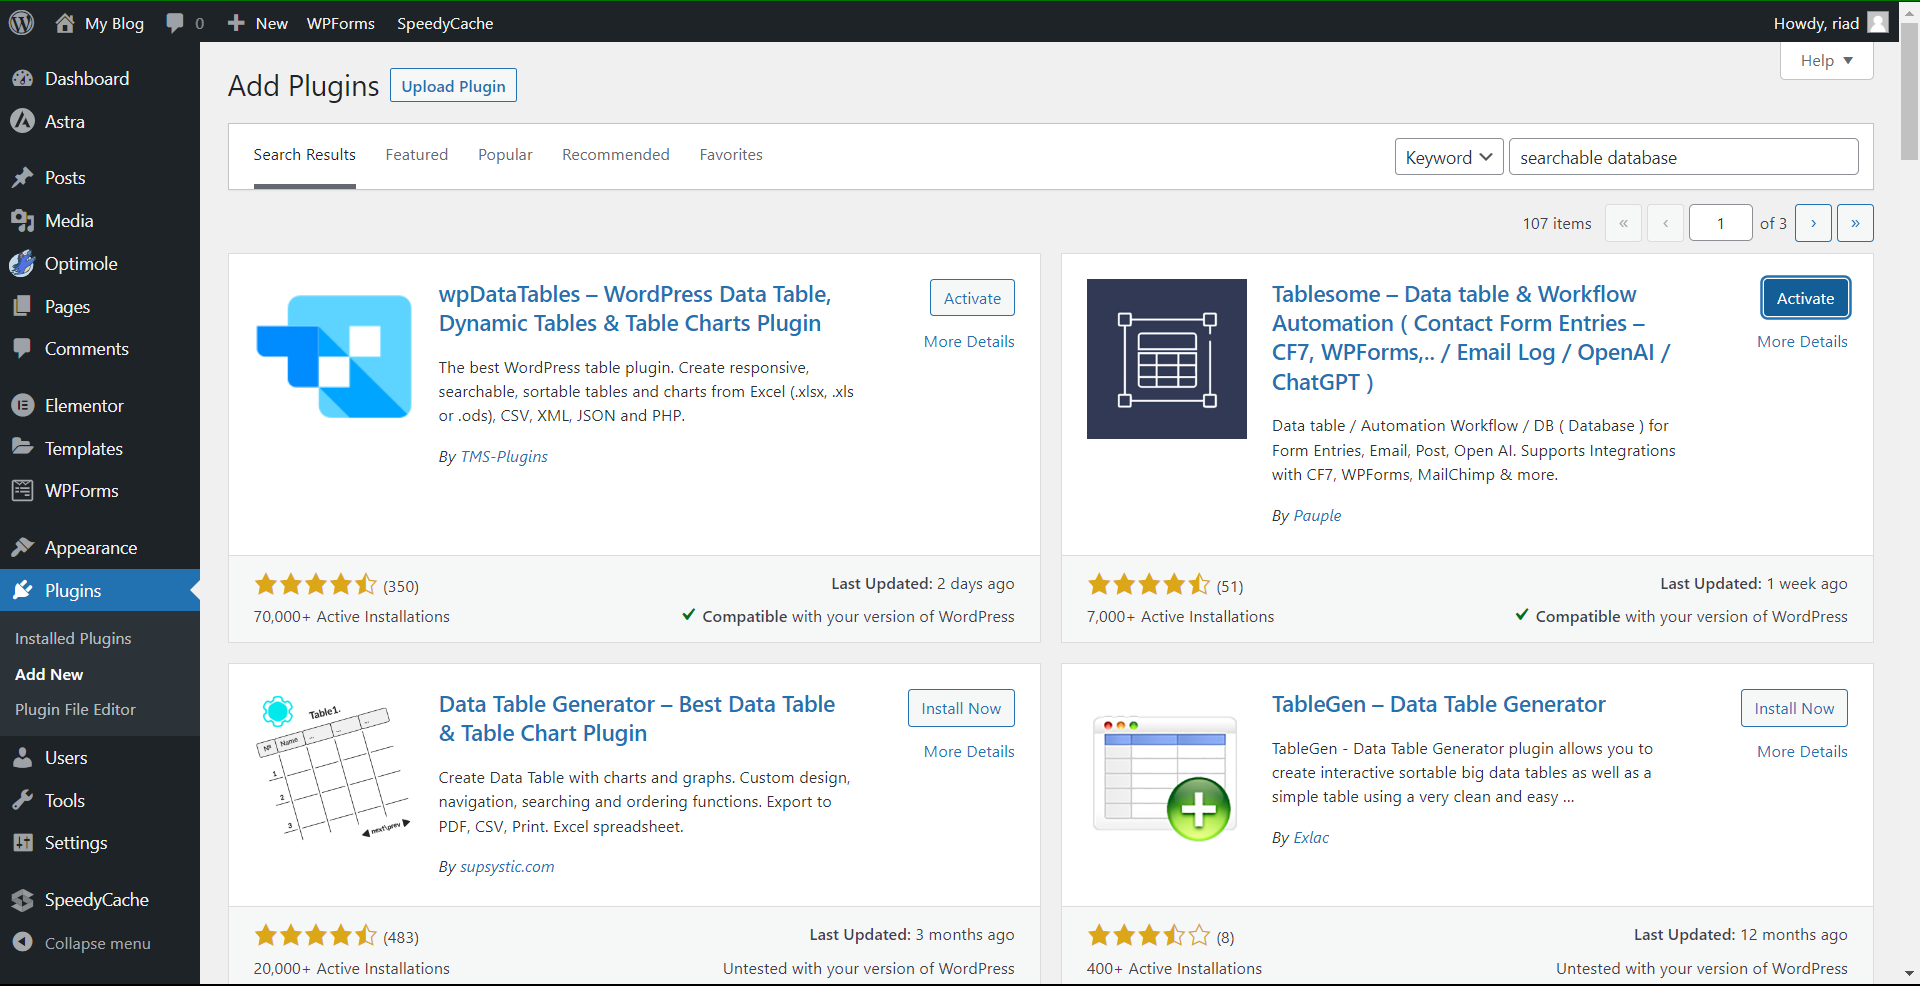The width and height of the screenshot is (1920, 986).
Task: Open SpeedyCache from its sidebar icon
Action: tap(24, 899)
